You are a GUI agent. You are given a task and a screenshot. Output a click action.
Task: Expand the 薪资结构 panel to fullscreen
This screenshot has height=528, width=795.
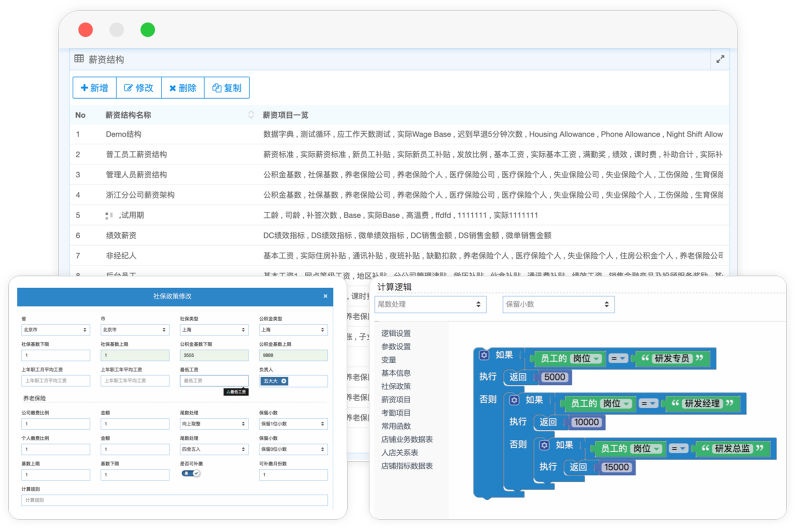click(x=719, y=60)
